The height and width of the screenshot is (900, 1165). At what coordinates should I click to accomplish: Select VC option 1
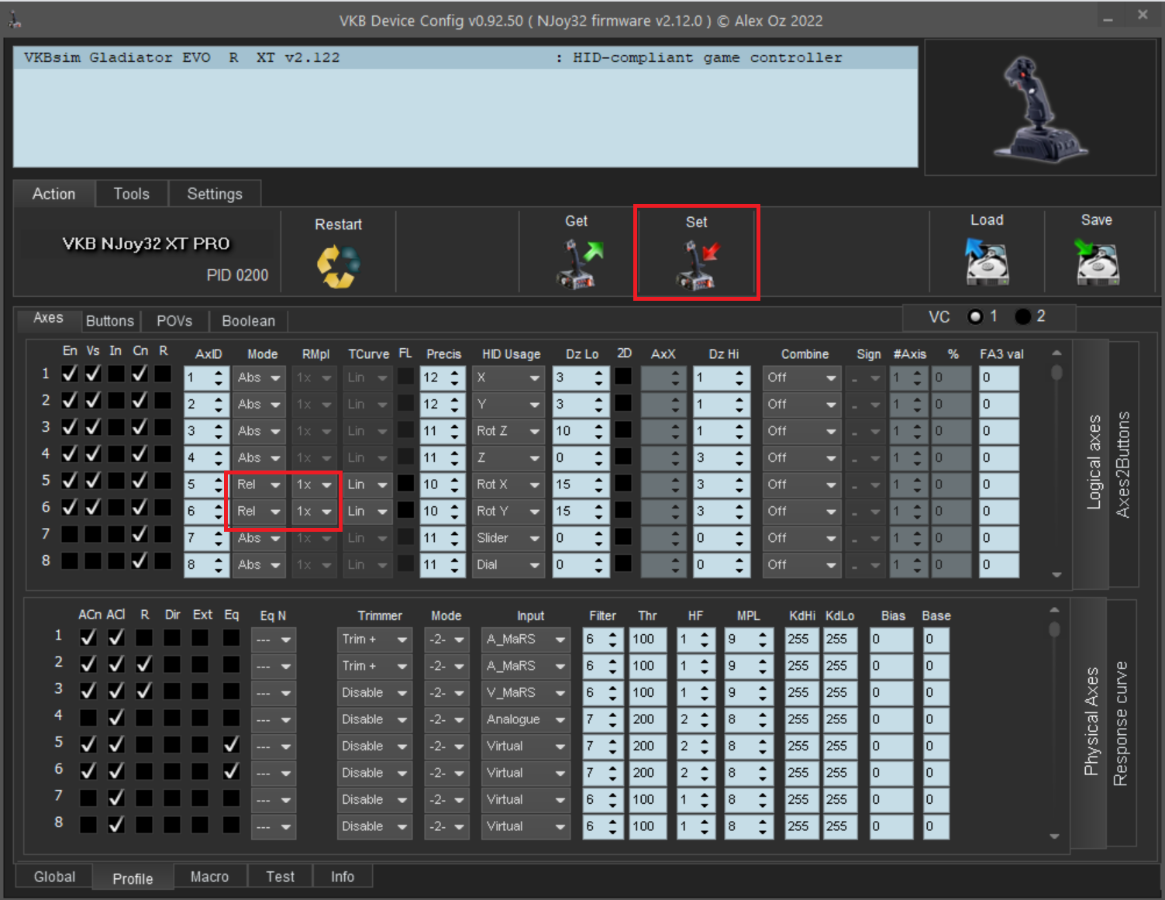pyautogui.click(x=976, y=317)
